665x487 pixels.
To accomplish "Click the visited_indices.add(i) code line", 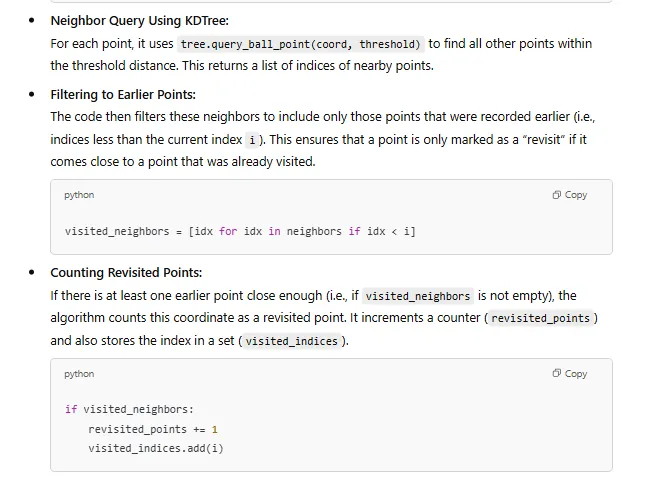I will (156, 448).
